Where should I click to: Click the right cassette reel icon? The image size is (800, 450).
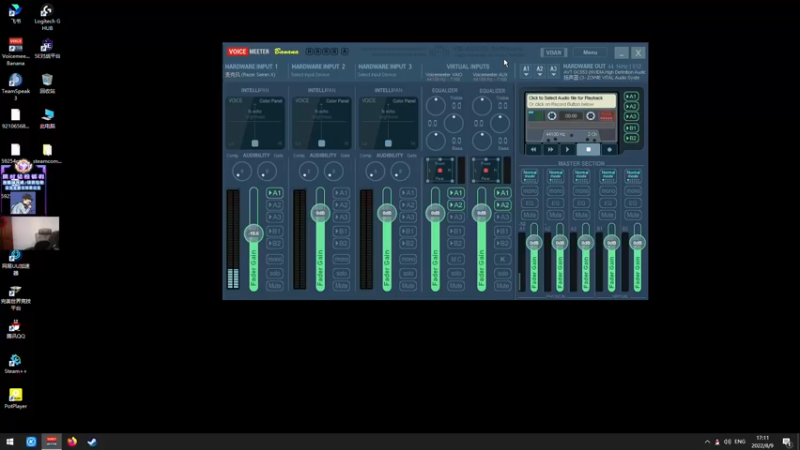(590, 116)
